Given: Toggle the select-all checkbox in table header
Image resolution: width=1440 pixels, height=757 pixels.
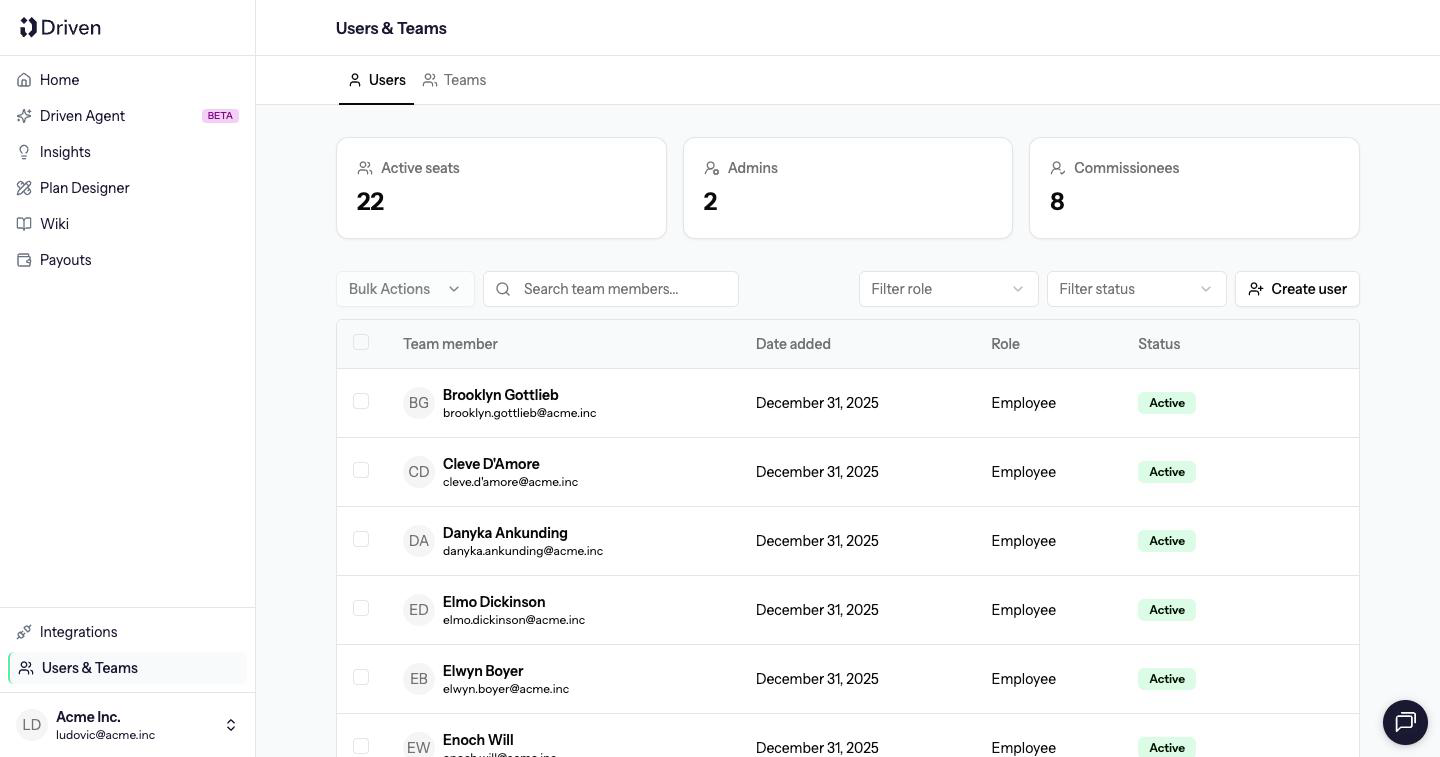Looking at the screenshot, I should (361, 342).
